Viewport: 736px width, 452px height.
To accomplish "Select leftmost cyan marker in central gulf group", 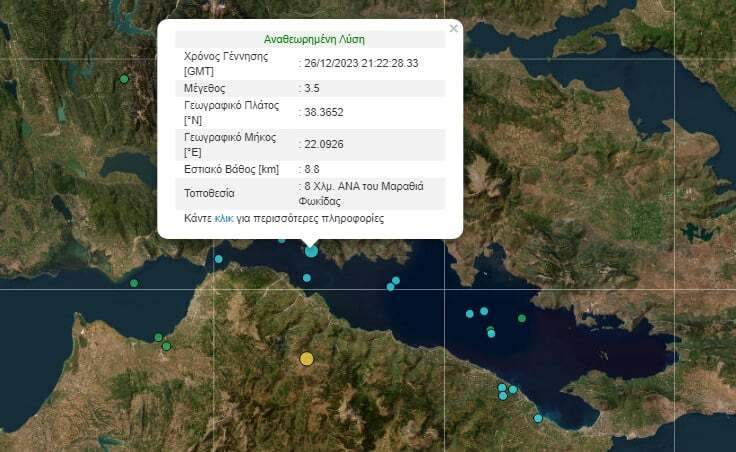I will pos(469,314).
